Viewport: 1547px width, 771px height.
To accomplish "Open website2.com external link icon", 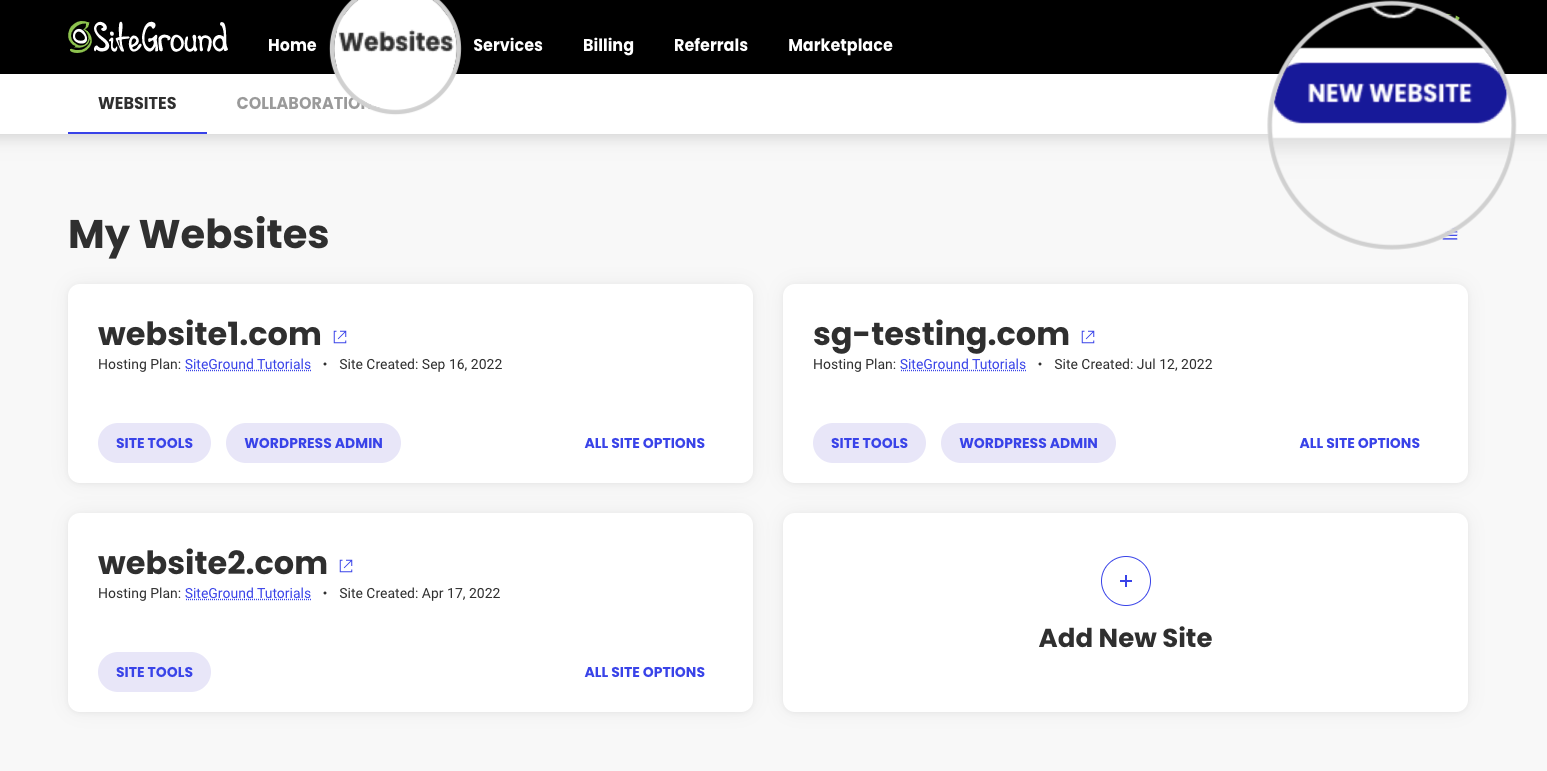I will click(x=346, y=566).
